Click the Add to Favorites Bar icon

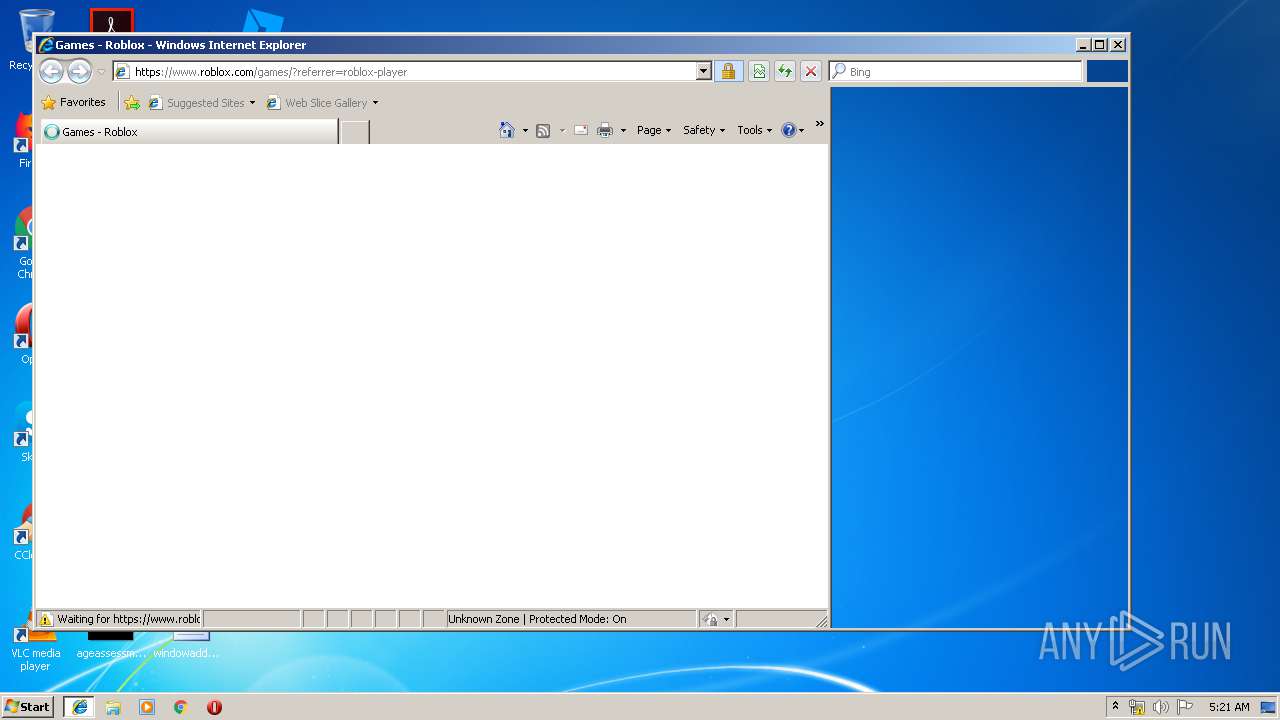tap(132, 102)
